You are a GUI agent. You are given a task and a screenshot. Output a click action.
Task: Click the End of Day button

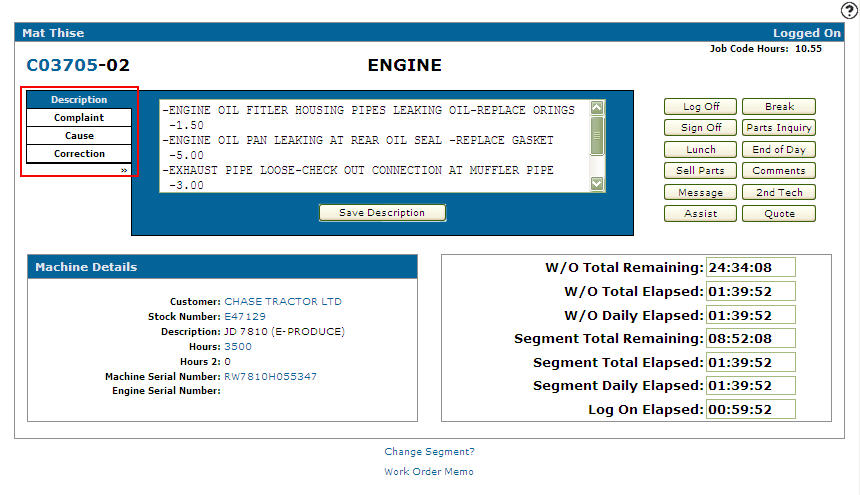(x=779, y=150)
